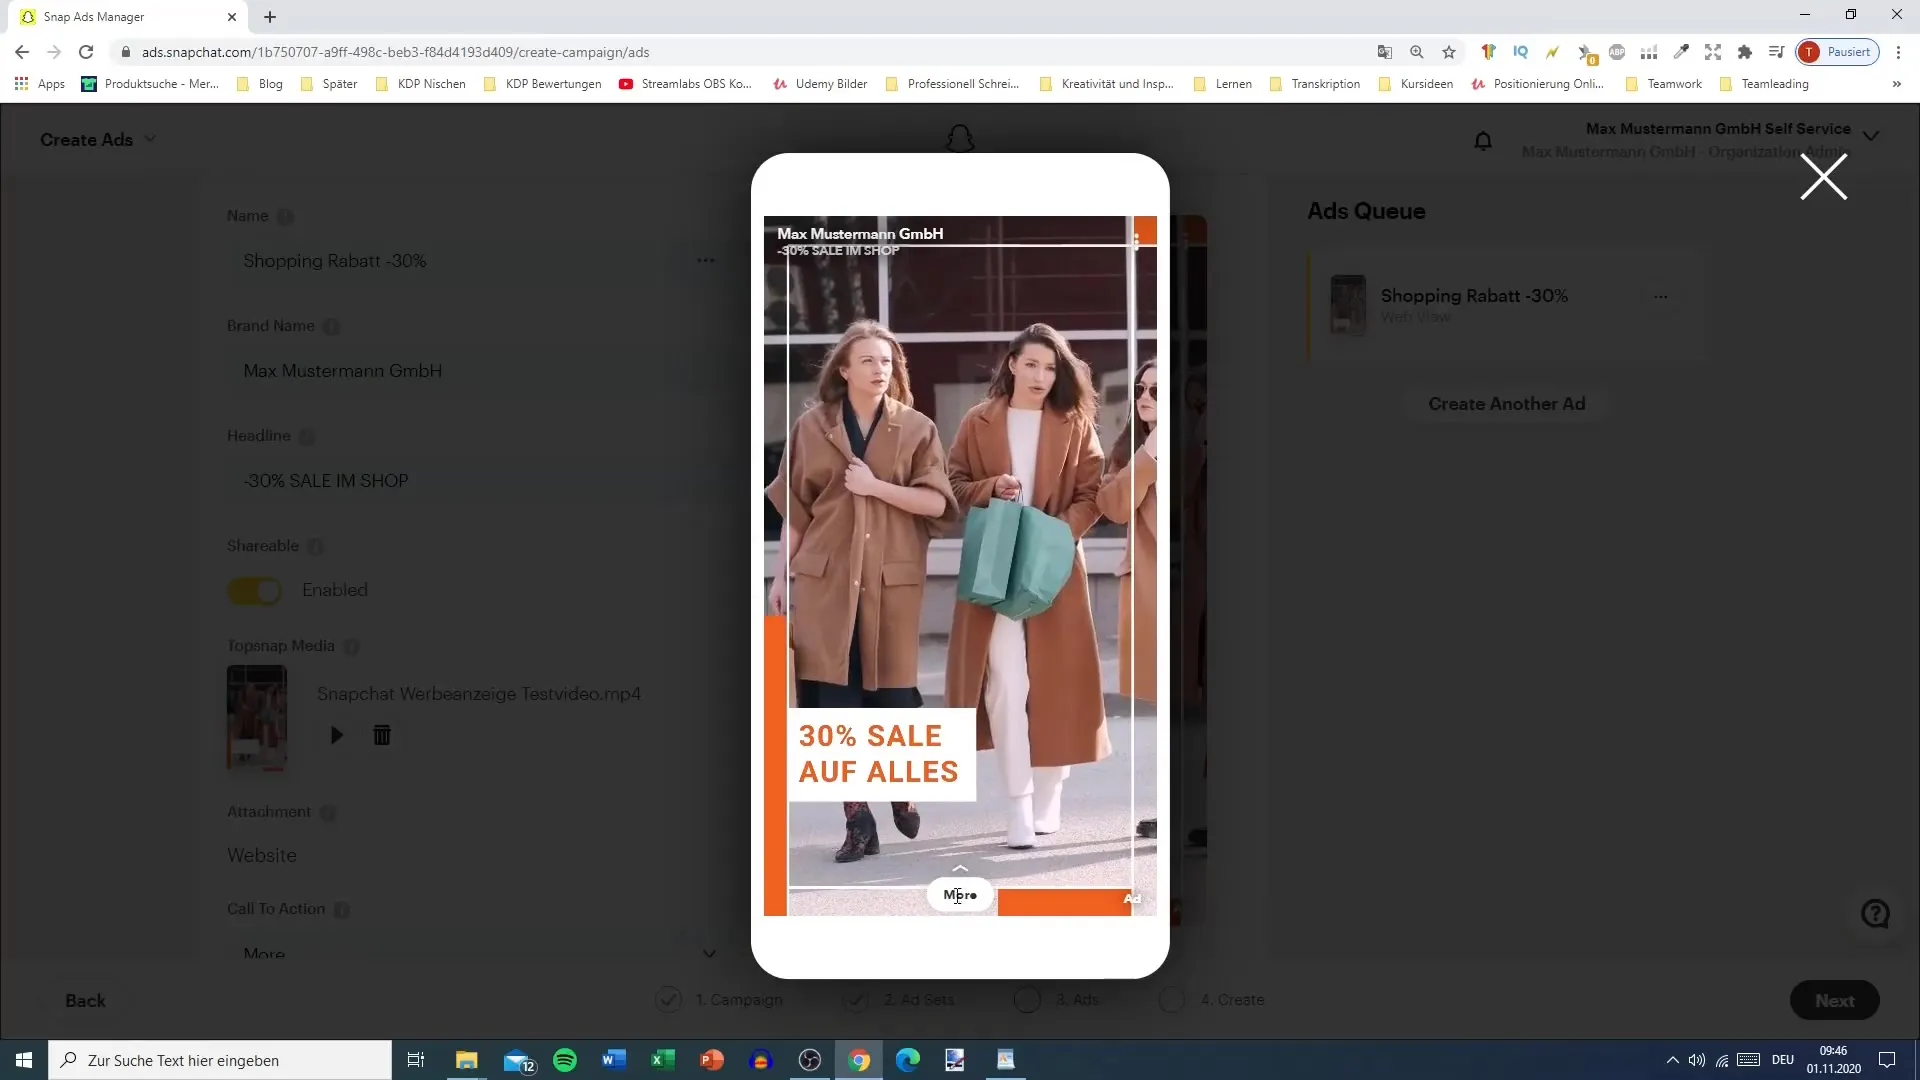Open a new browser tab
Screen dimensions: 1920x1080
(270, 17)
